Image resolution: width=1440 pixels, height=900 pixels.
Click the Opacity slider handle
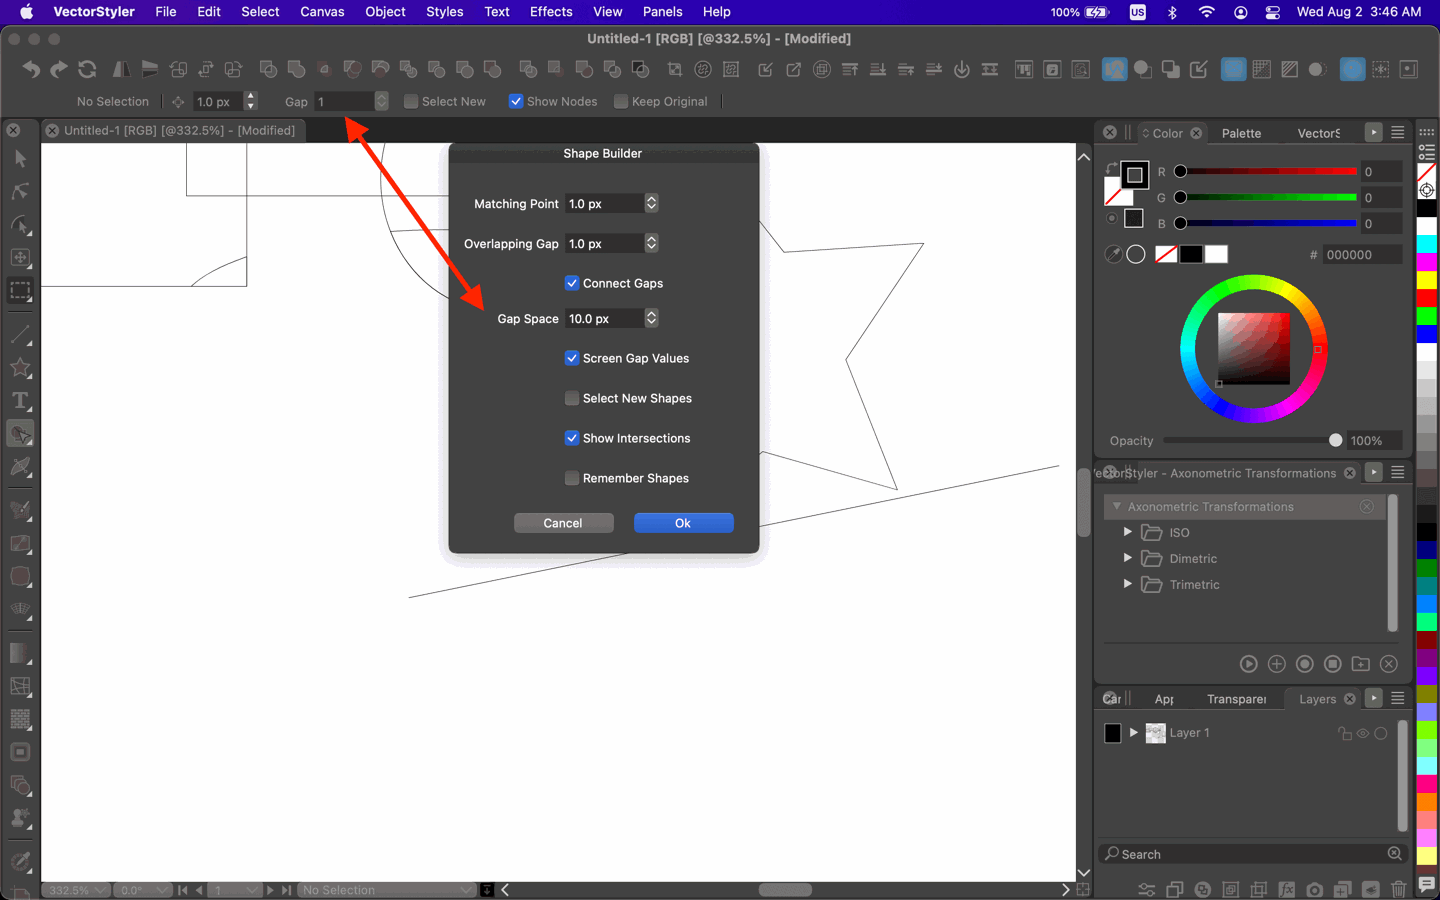pos(1335,440)
